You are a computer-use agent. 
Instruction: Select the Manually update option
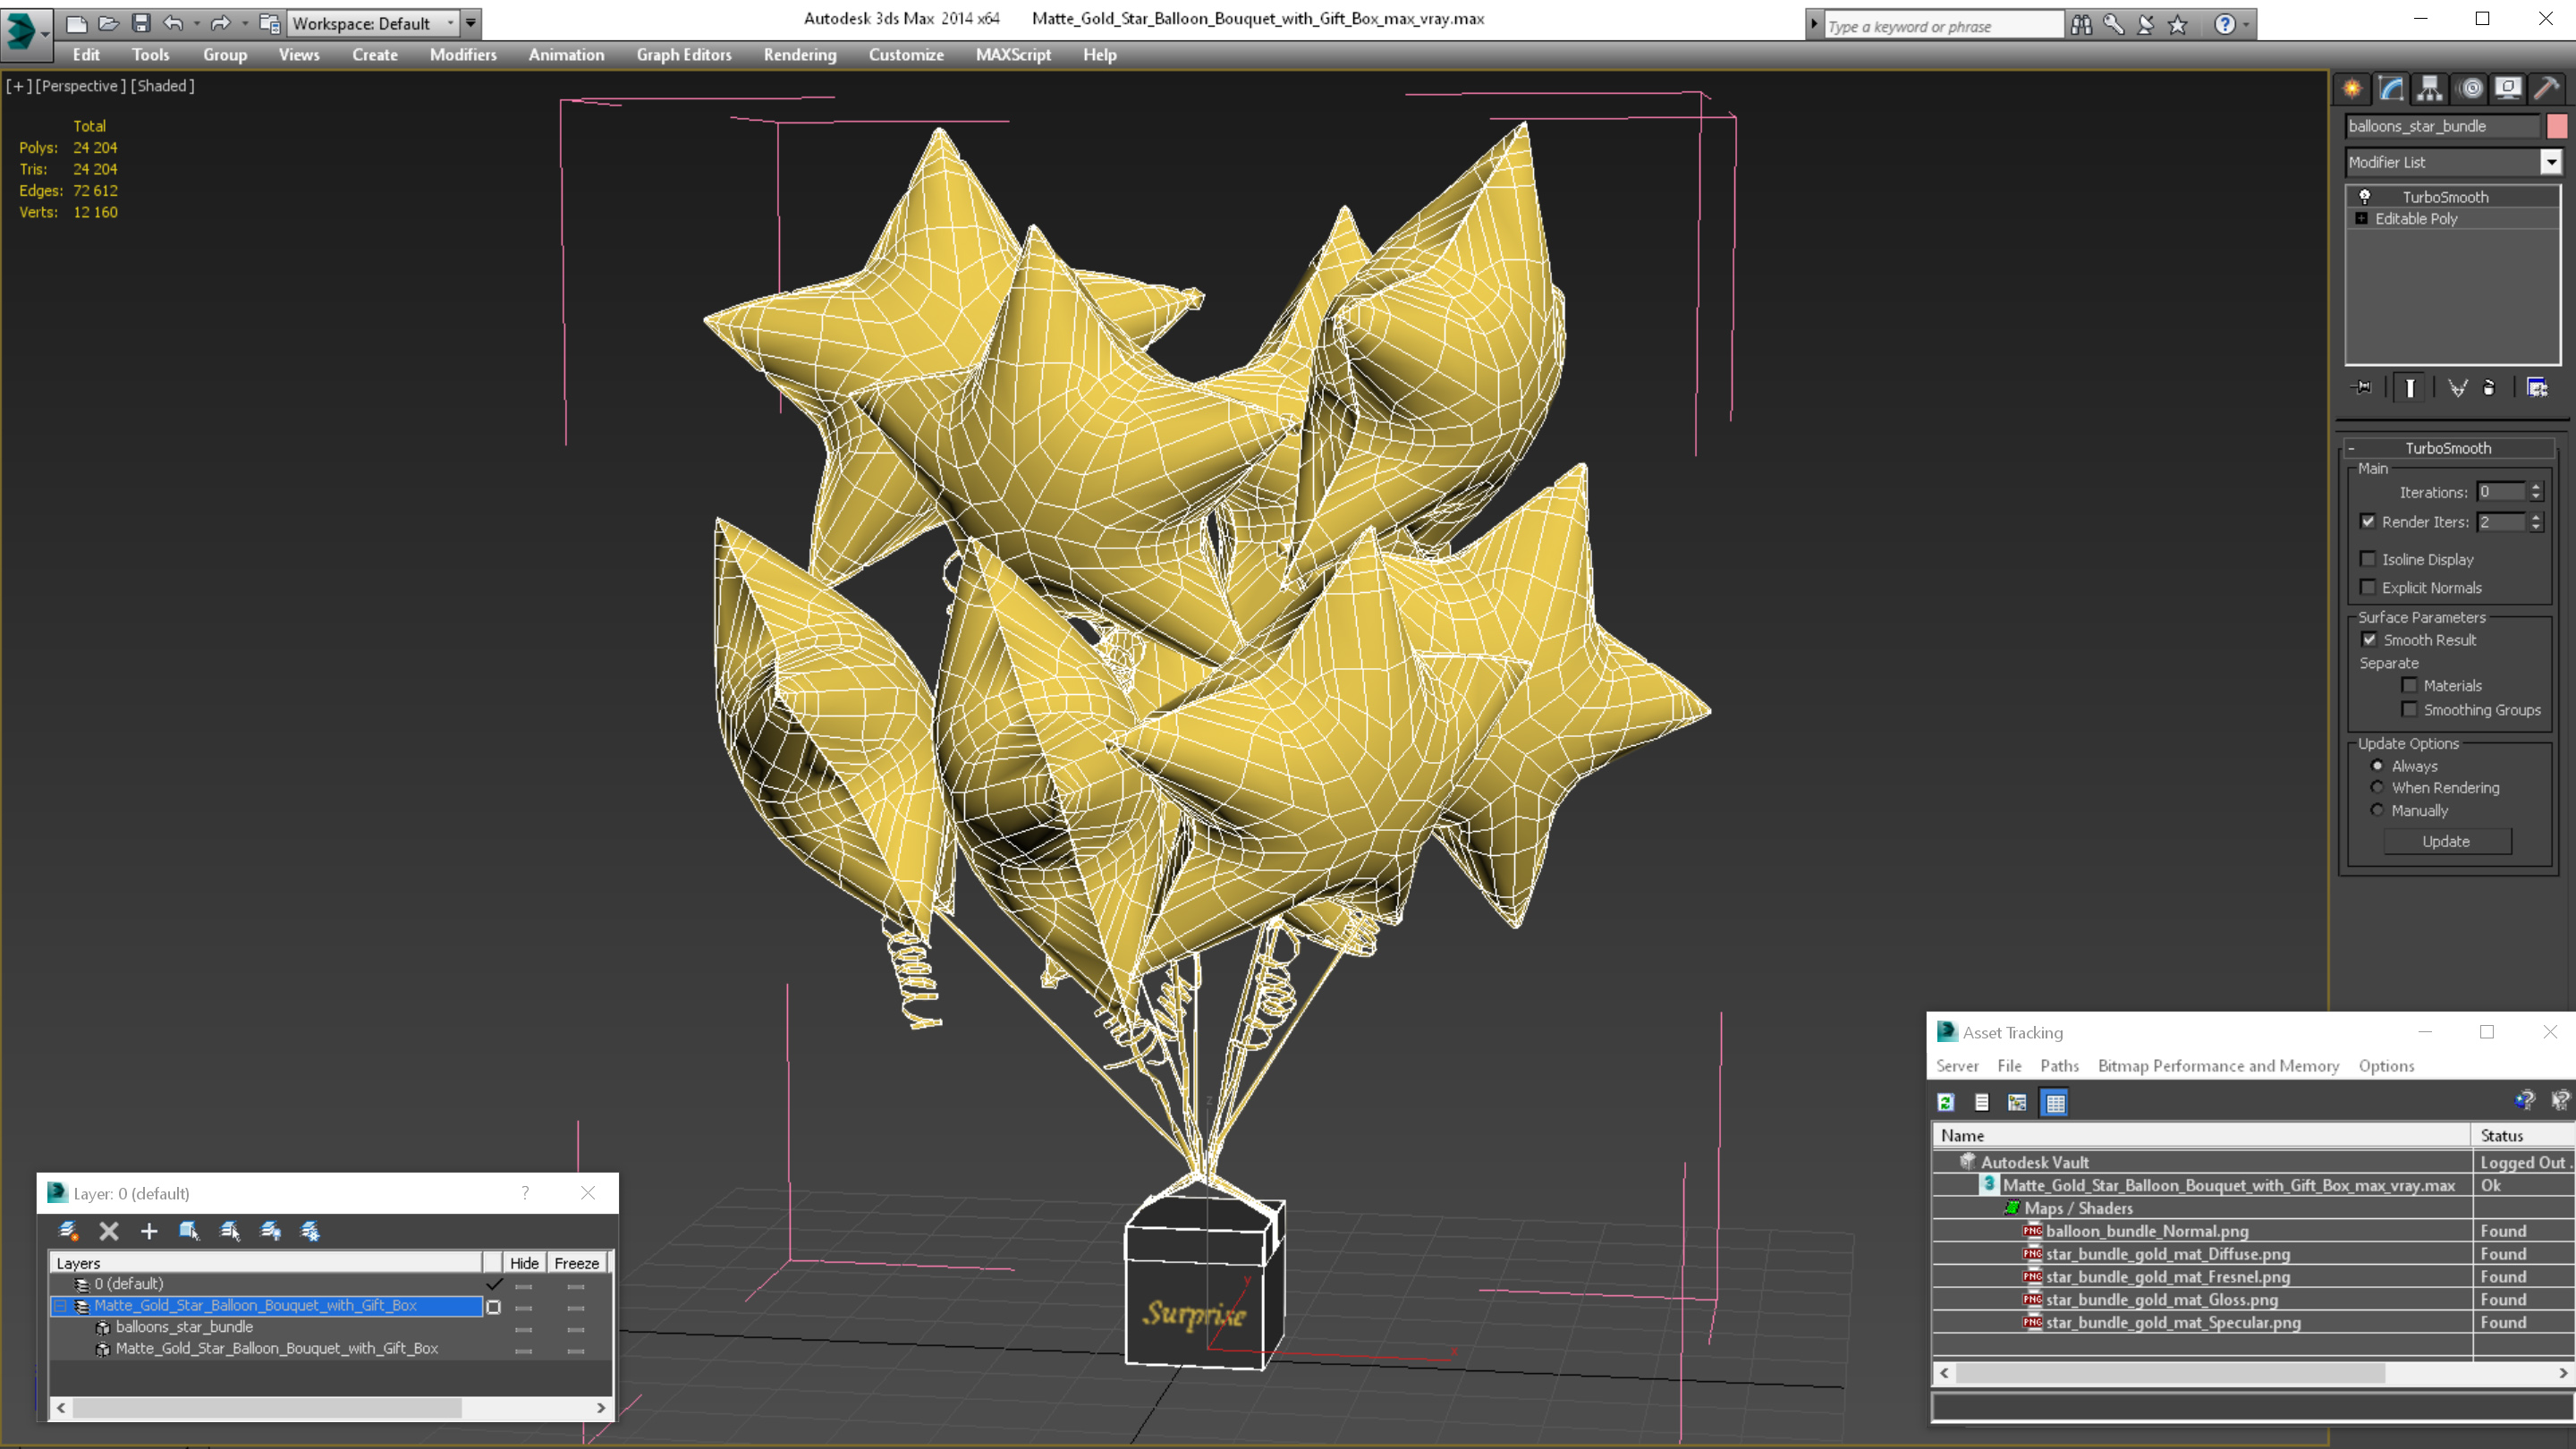click(2378, 810)
